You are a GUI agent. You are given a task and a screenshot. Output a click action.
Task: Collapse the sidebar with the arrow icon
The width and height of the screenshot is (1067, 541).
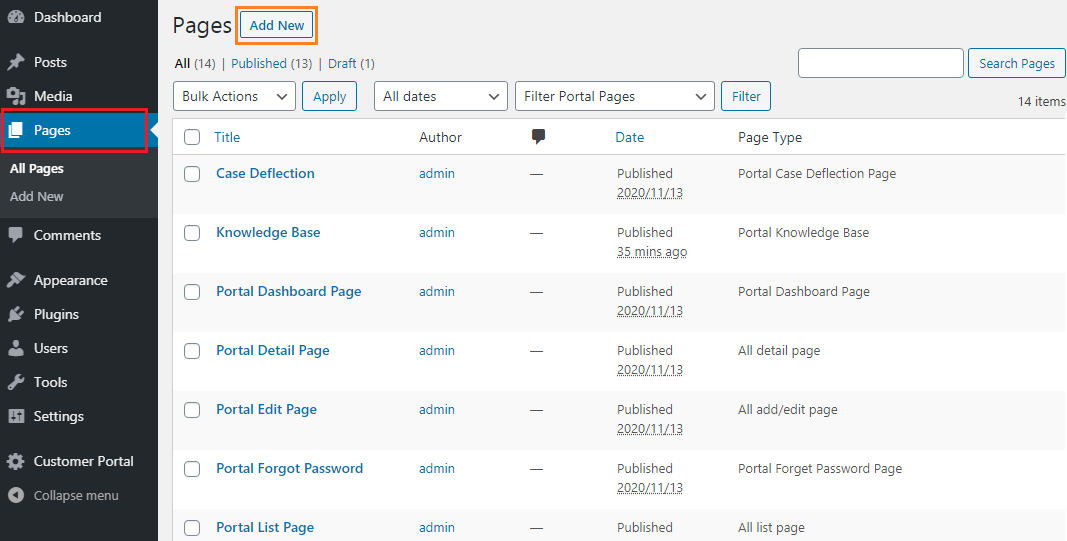click(16, 495)
